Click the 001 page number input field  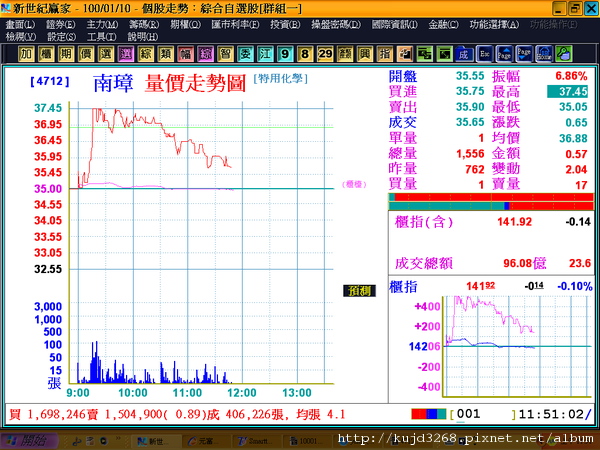tap(483, 414)
